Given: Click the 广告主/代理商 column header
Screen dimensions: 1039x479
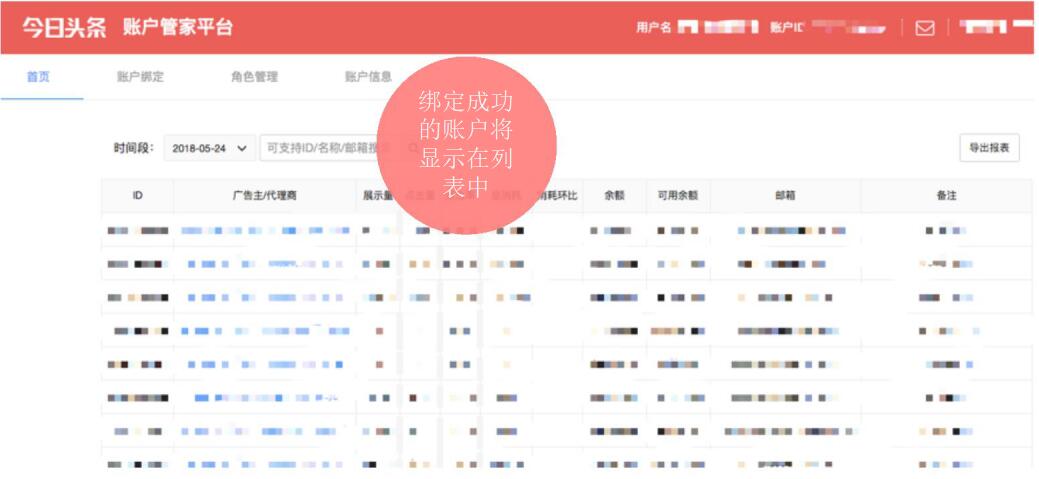Looking at the screenshot, I should coord(264,196).
